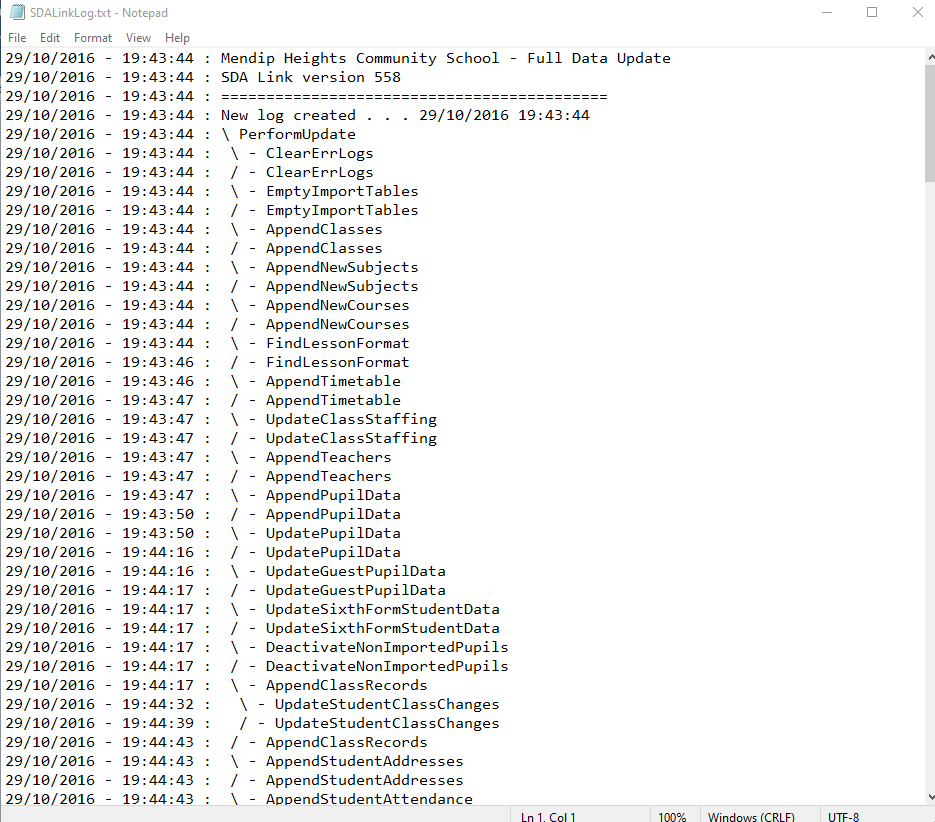
Task: Click the UTF-8 encoding status entry
Action: point(843,816)
